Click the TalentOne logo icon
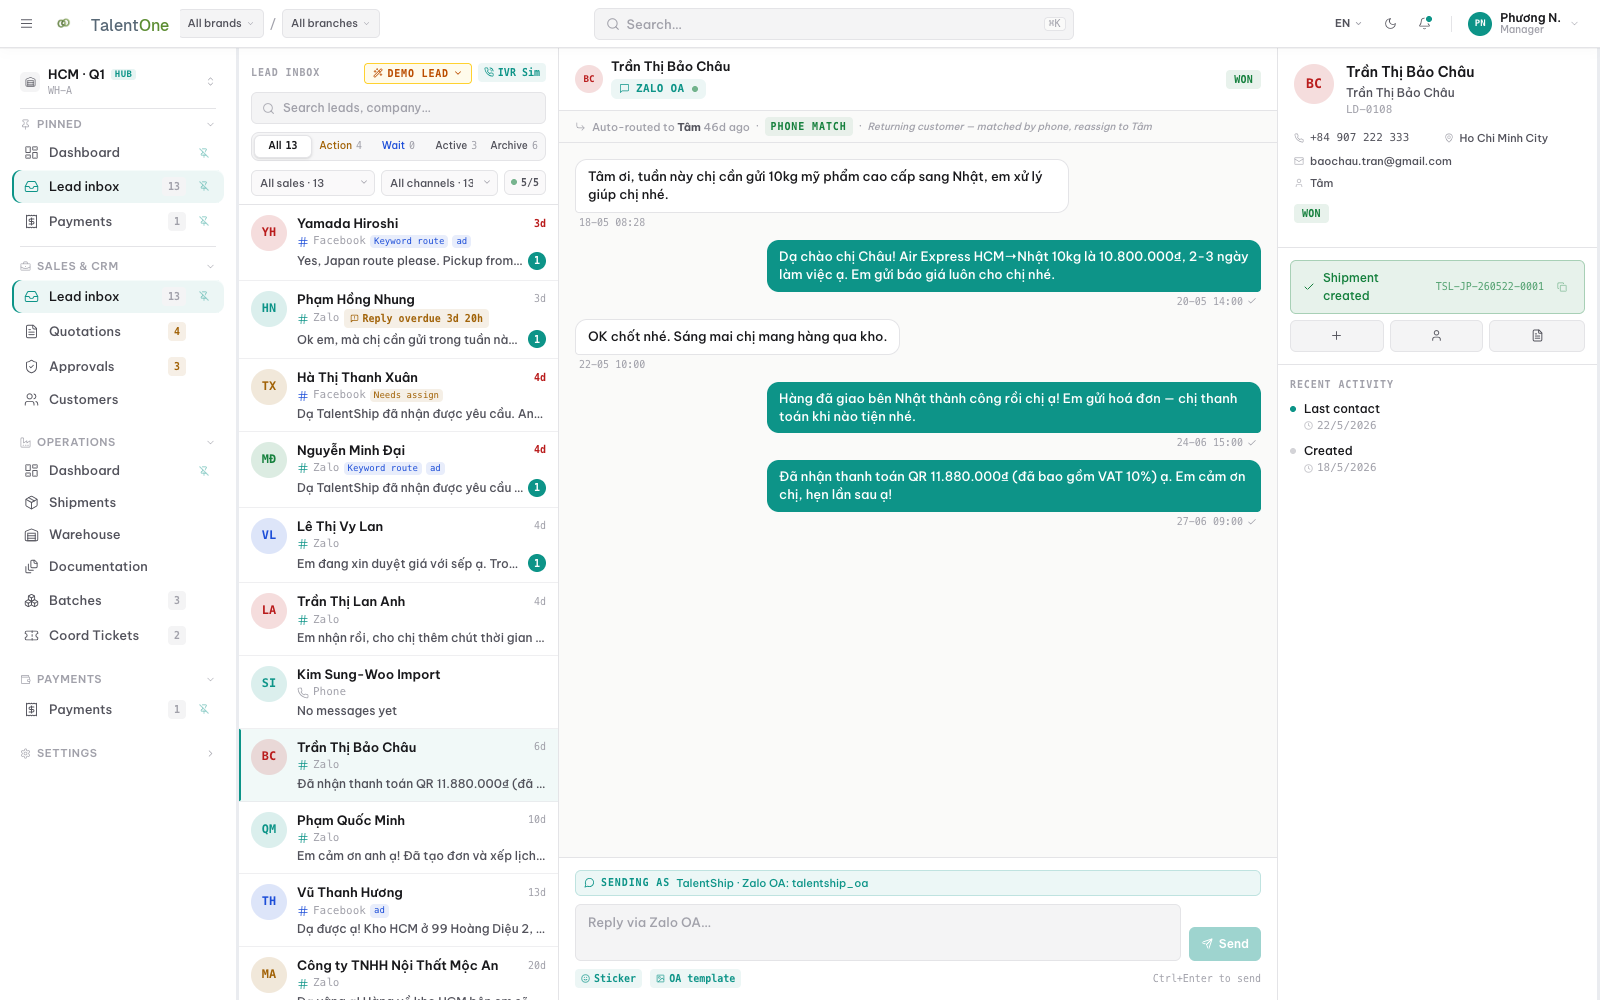This screenshot has width=1600, height=1000. coord(64,24)
